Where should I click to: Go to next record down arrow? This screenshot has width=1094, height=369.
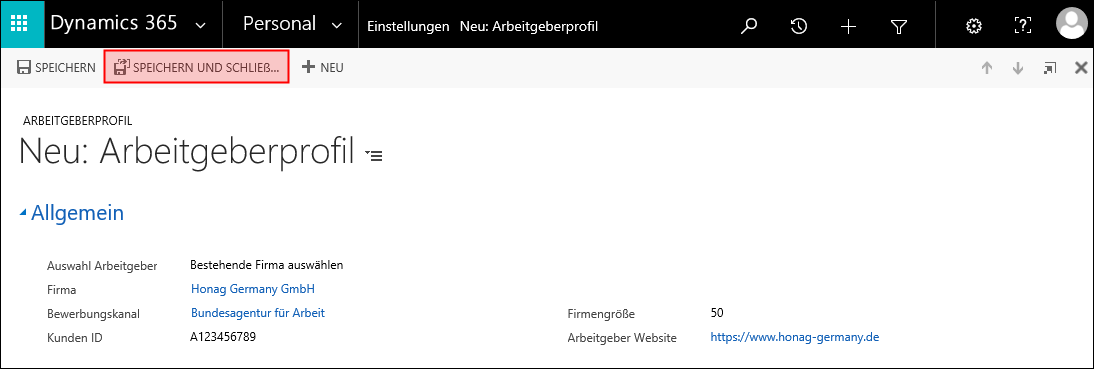[x=1018, y=68]
